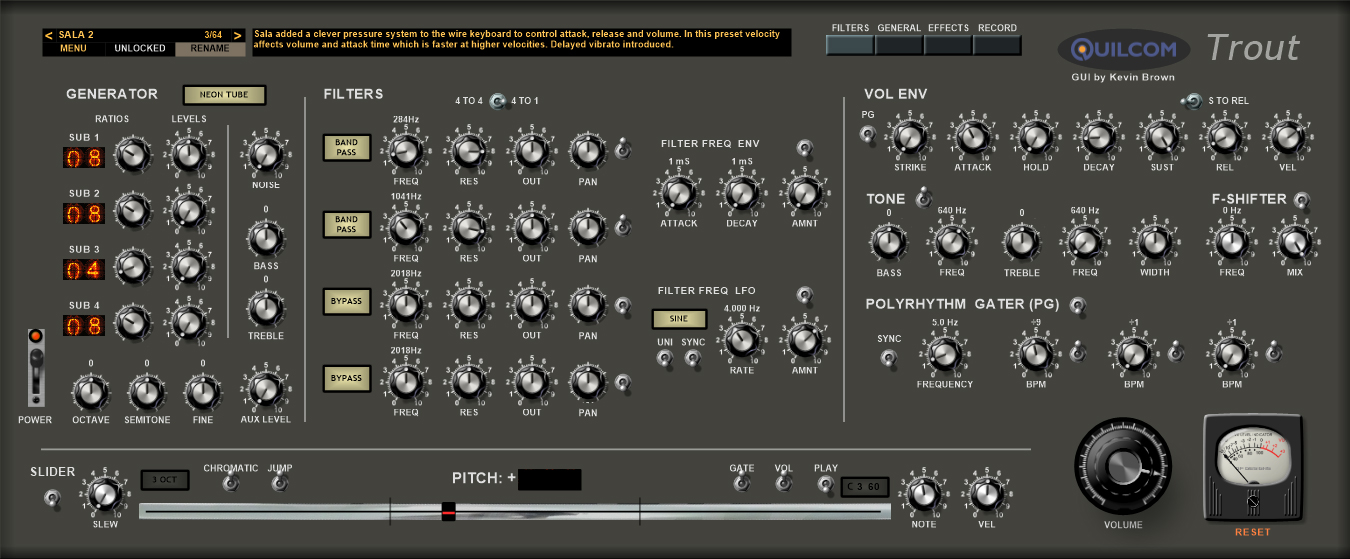
Task: Click the Quilcom logo
Action: pos(1124,49)
